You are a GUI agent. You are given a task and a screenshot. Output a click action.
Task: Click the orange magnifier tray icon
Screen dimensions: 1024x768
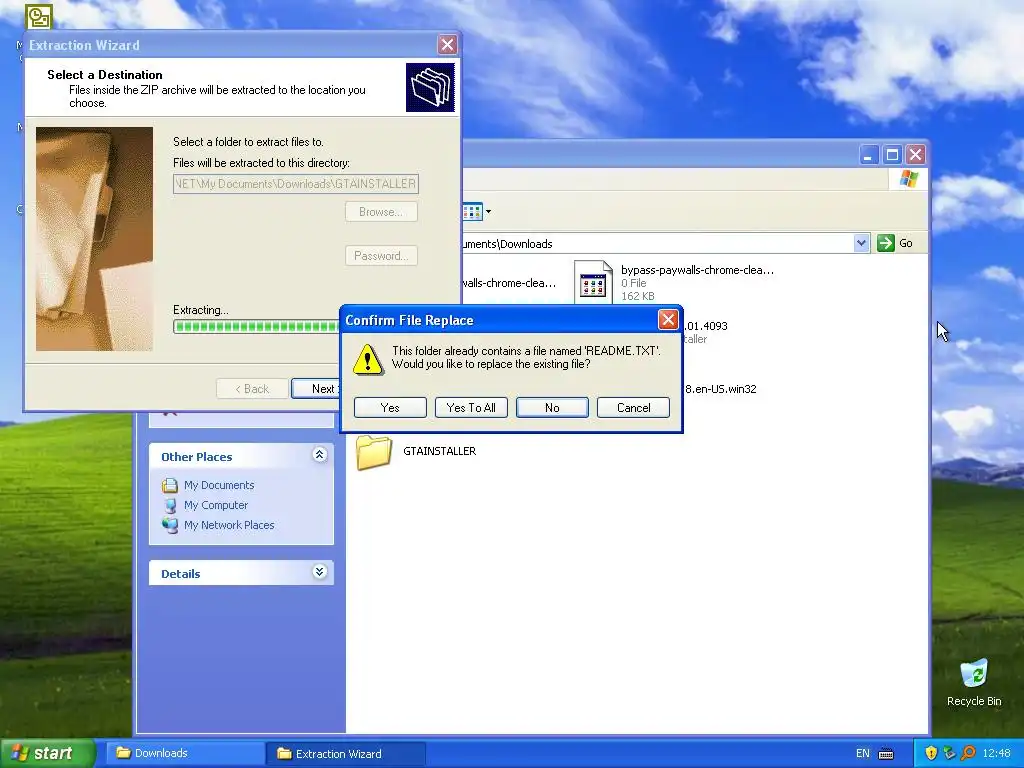click(968, 754)
